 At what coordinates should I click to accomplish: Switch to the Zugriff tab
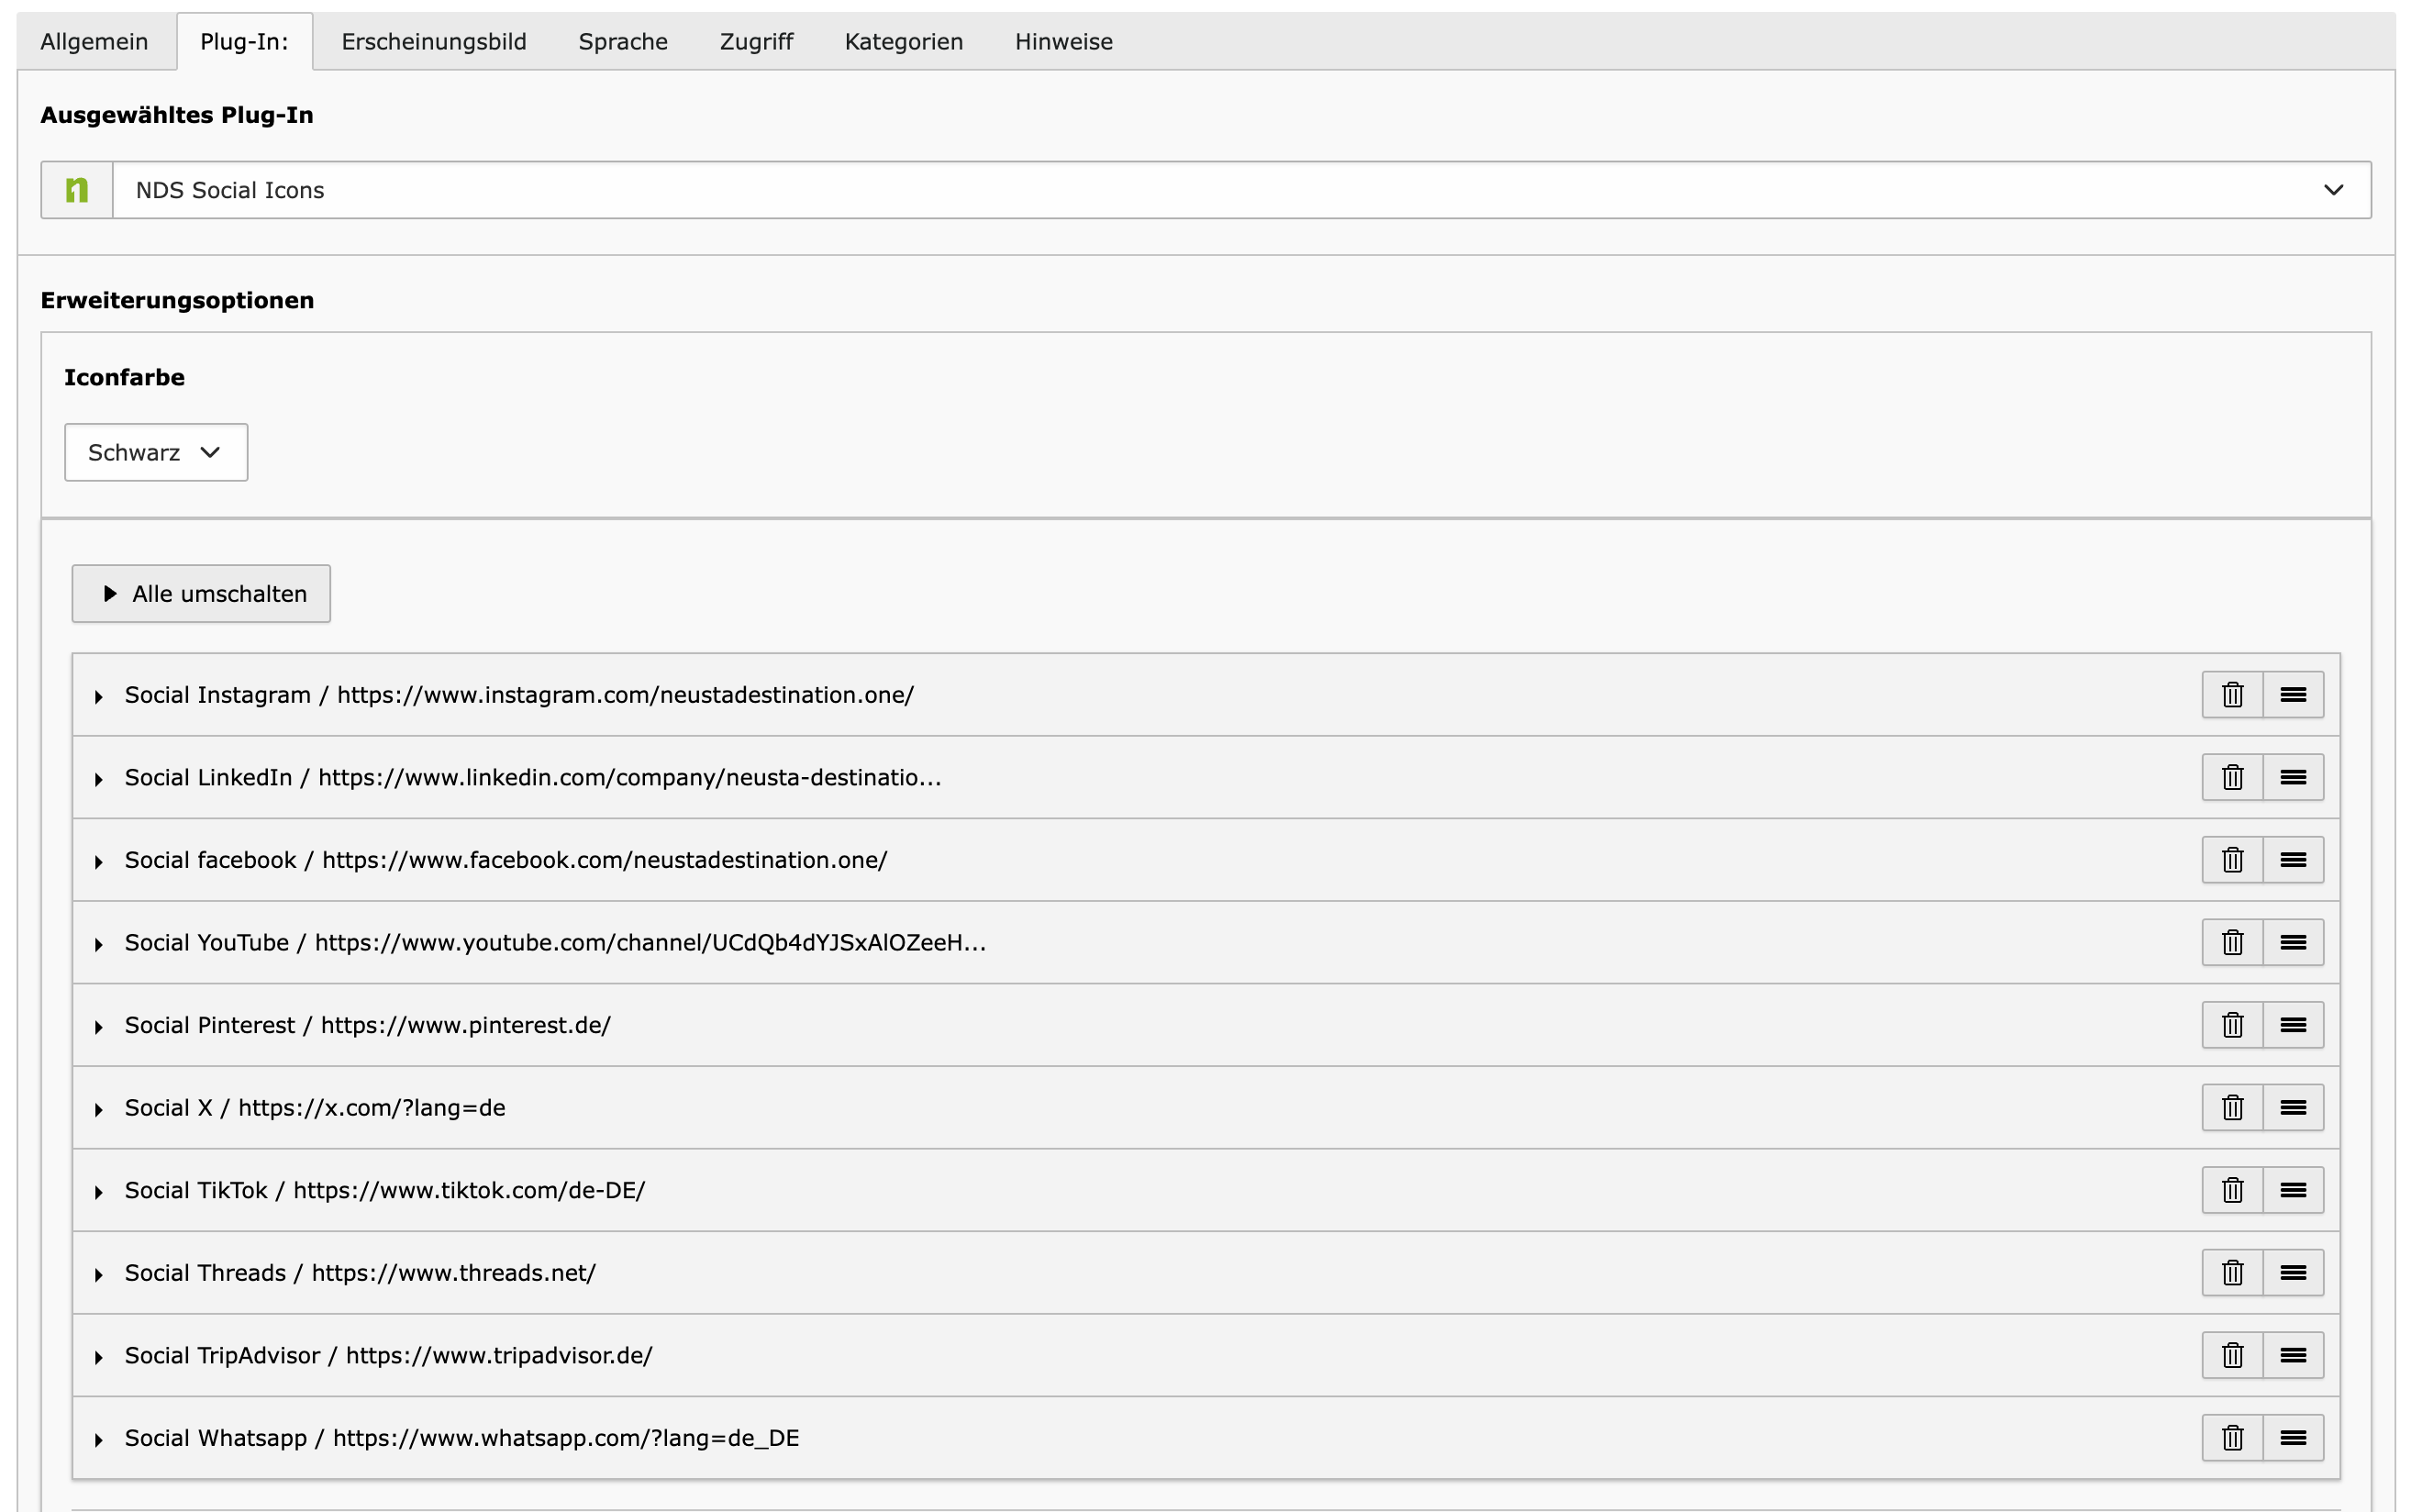tap(756, 42)
